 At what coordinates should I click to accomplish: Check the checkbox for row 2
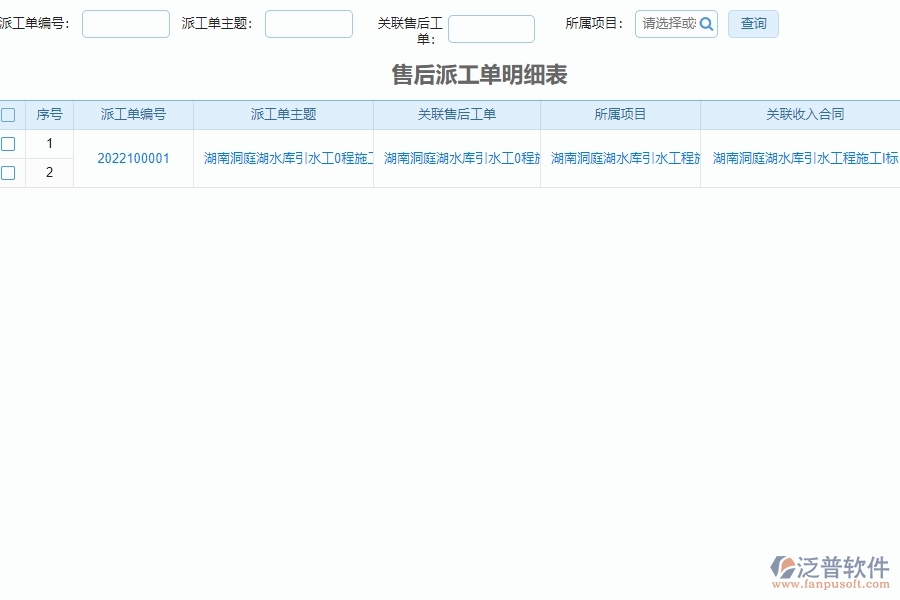point(9,172)
